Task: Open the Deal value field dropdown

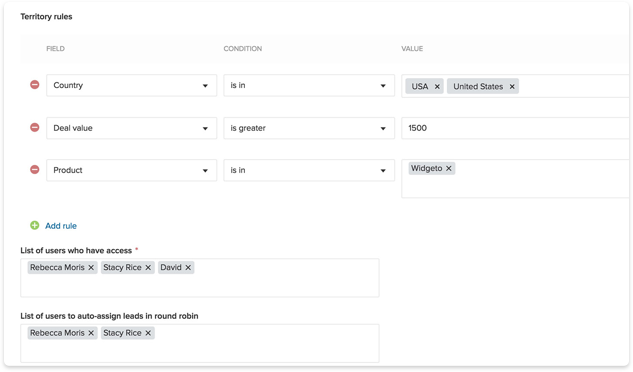Action: tap(132, 128)
